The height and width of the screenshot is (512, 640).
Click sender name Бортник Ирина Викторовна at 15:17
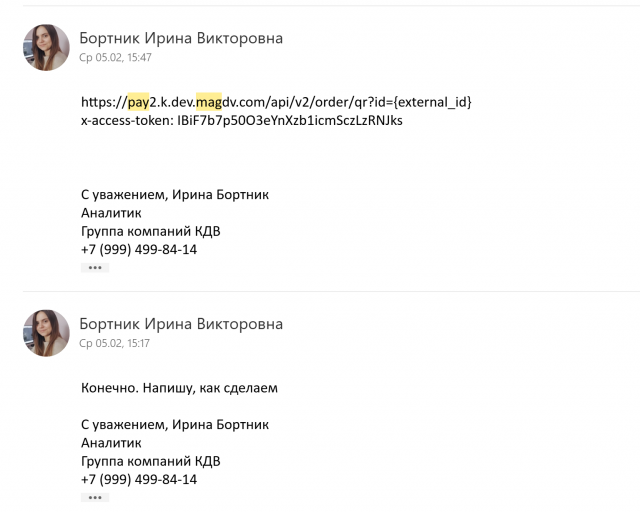[x=181, y=323]
